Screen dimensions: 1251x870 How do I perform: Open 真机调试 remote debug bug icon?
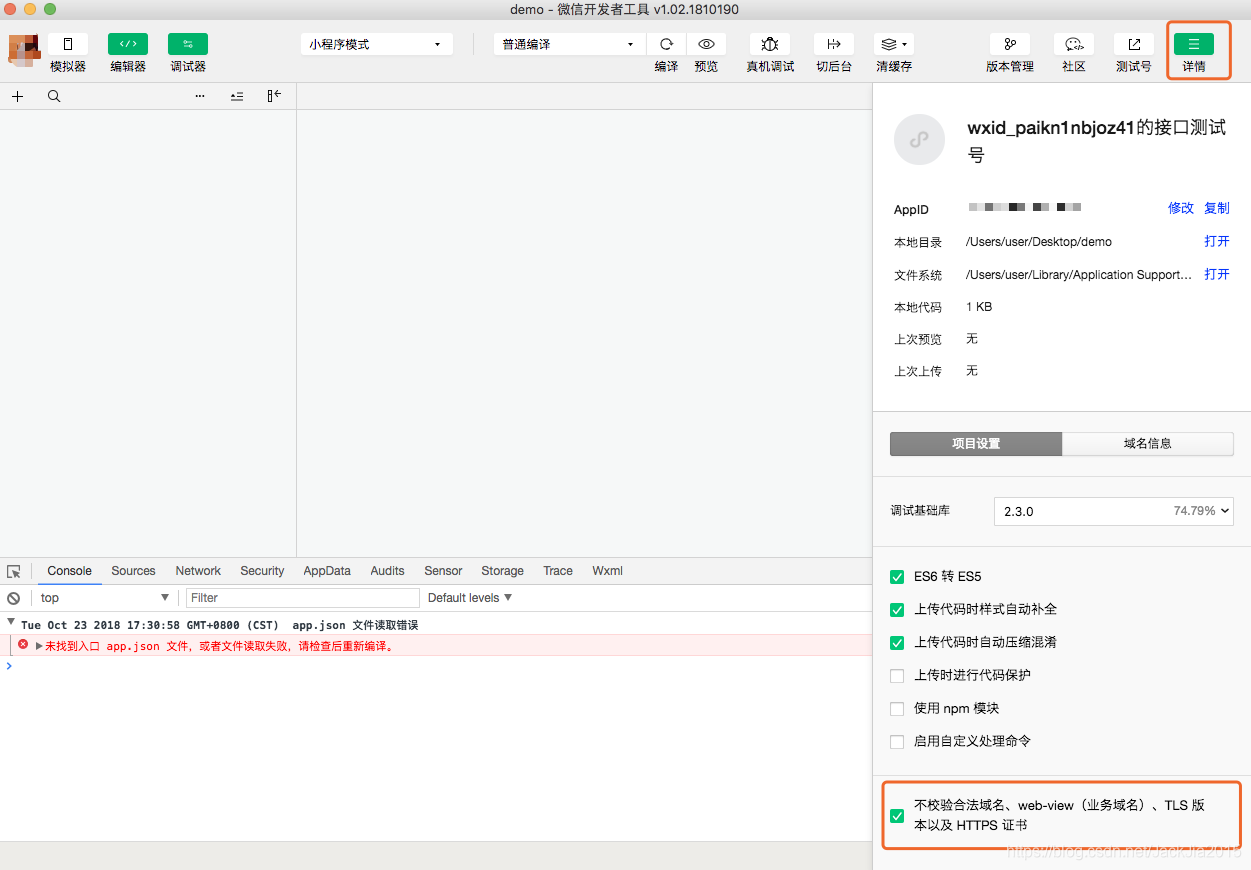coord(770,44)
